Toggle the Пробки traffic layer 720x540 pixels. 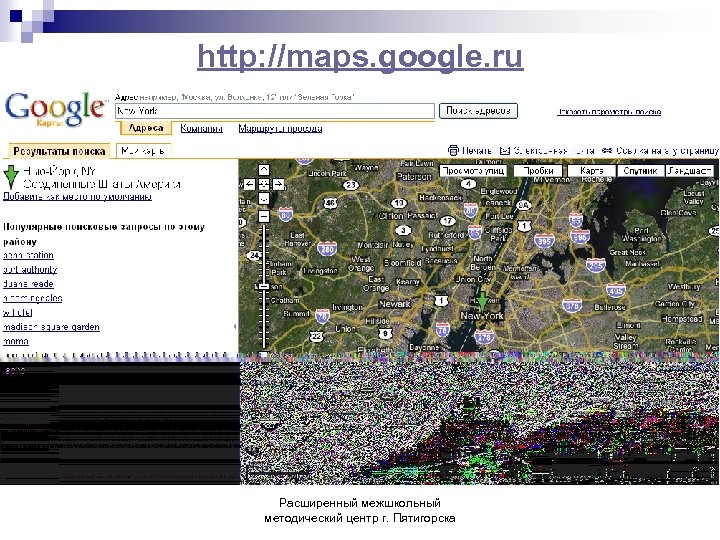coord(538,171)
